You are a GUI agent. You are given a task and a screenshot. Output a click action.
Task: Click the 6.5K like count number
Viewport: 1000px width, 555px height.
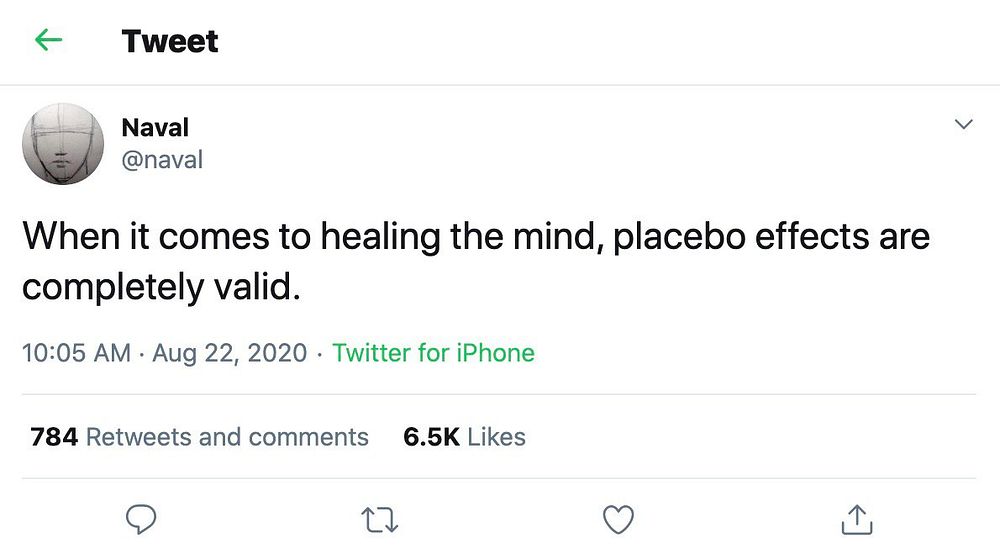click(431, 437)
